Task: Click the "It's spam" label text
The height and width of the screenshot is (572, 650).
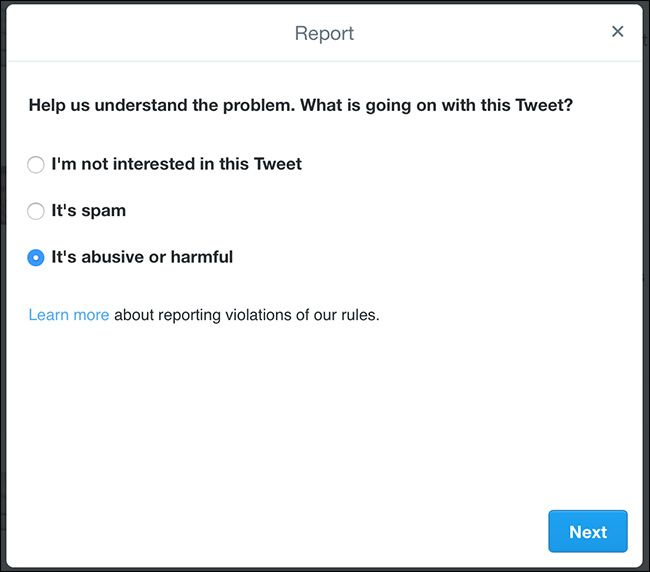Action: 88,211
